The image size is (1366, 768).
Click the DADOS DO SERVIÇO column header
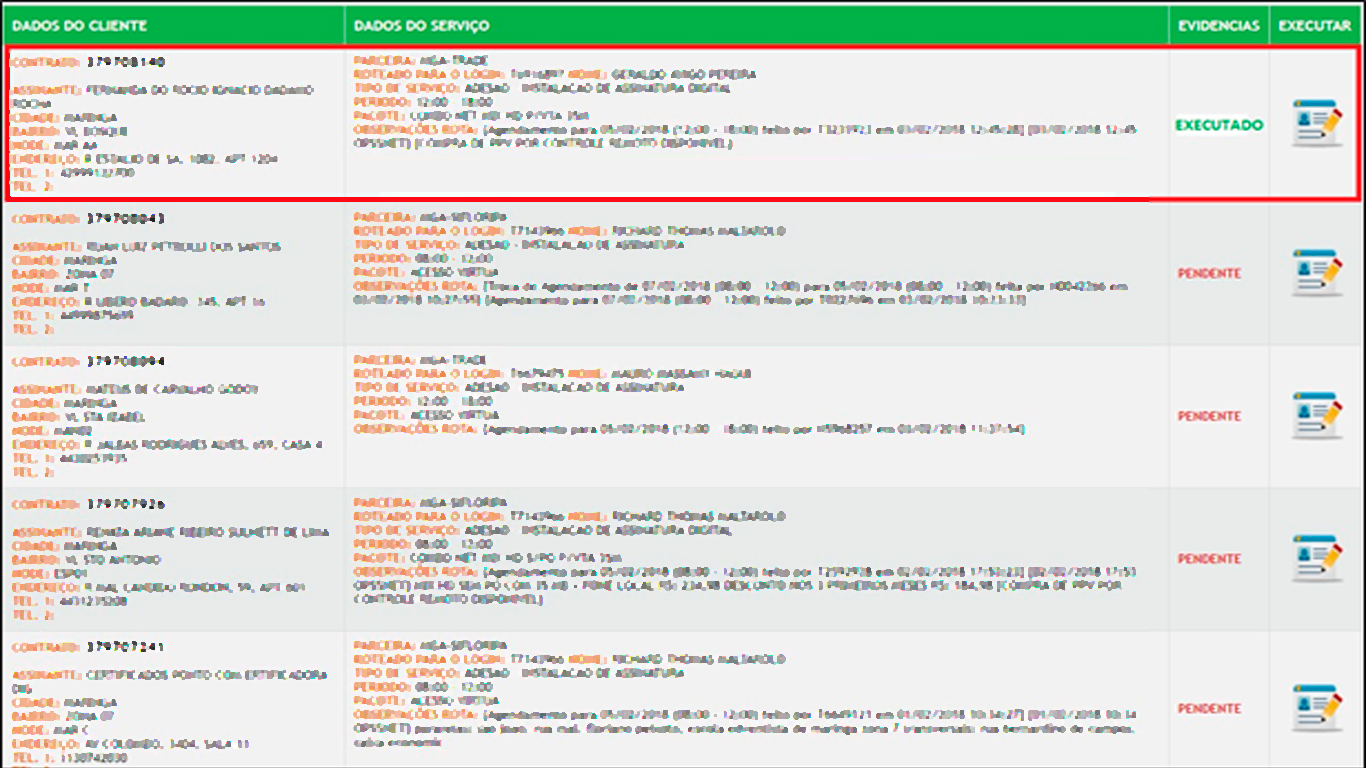[421, 26]
